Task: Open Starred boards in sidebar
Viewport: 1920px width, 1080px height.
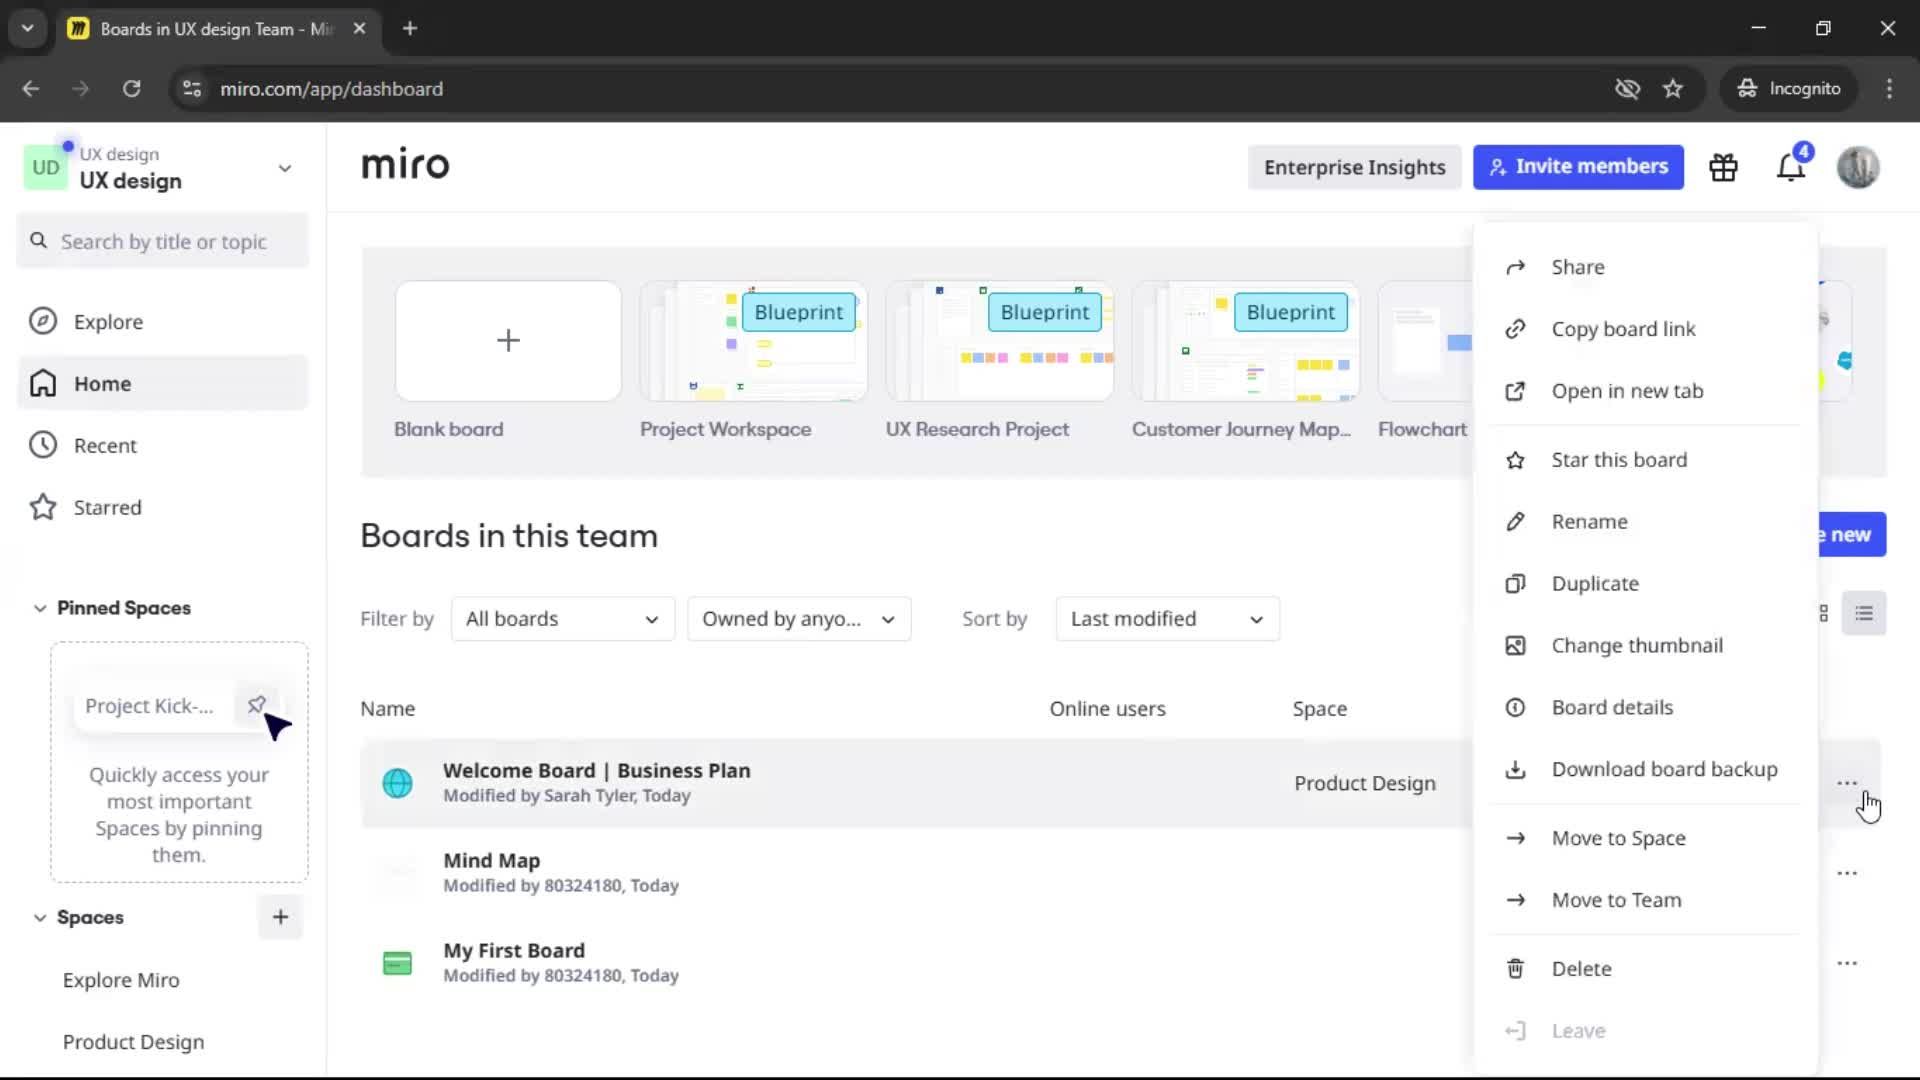Action: click(163, 508)
